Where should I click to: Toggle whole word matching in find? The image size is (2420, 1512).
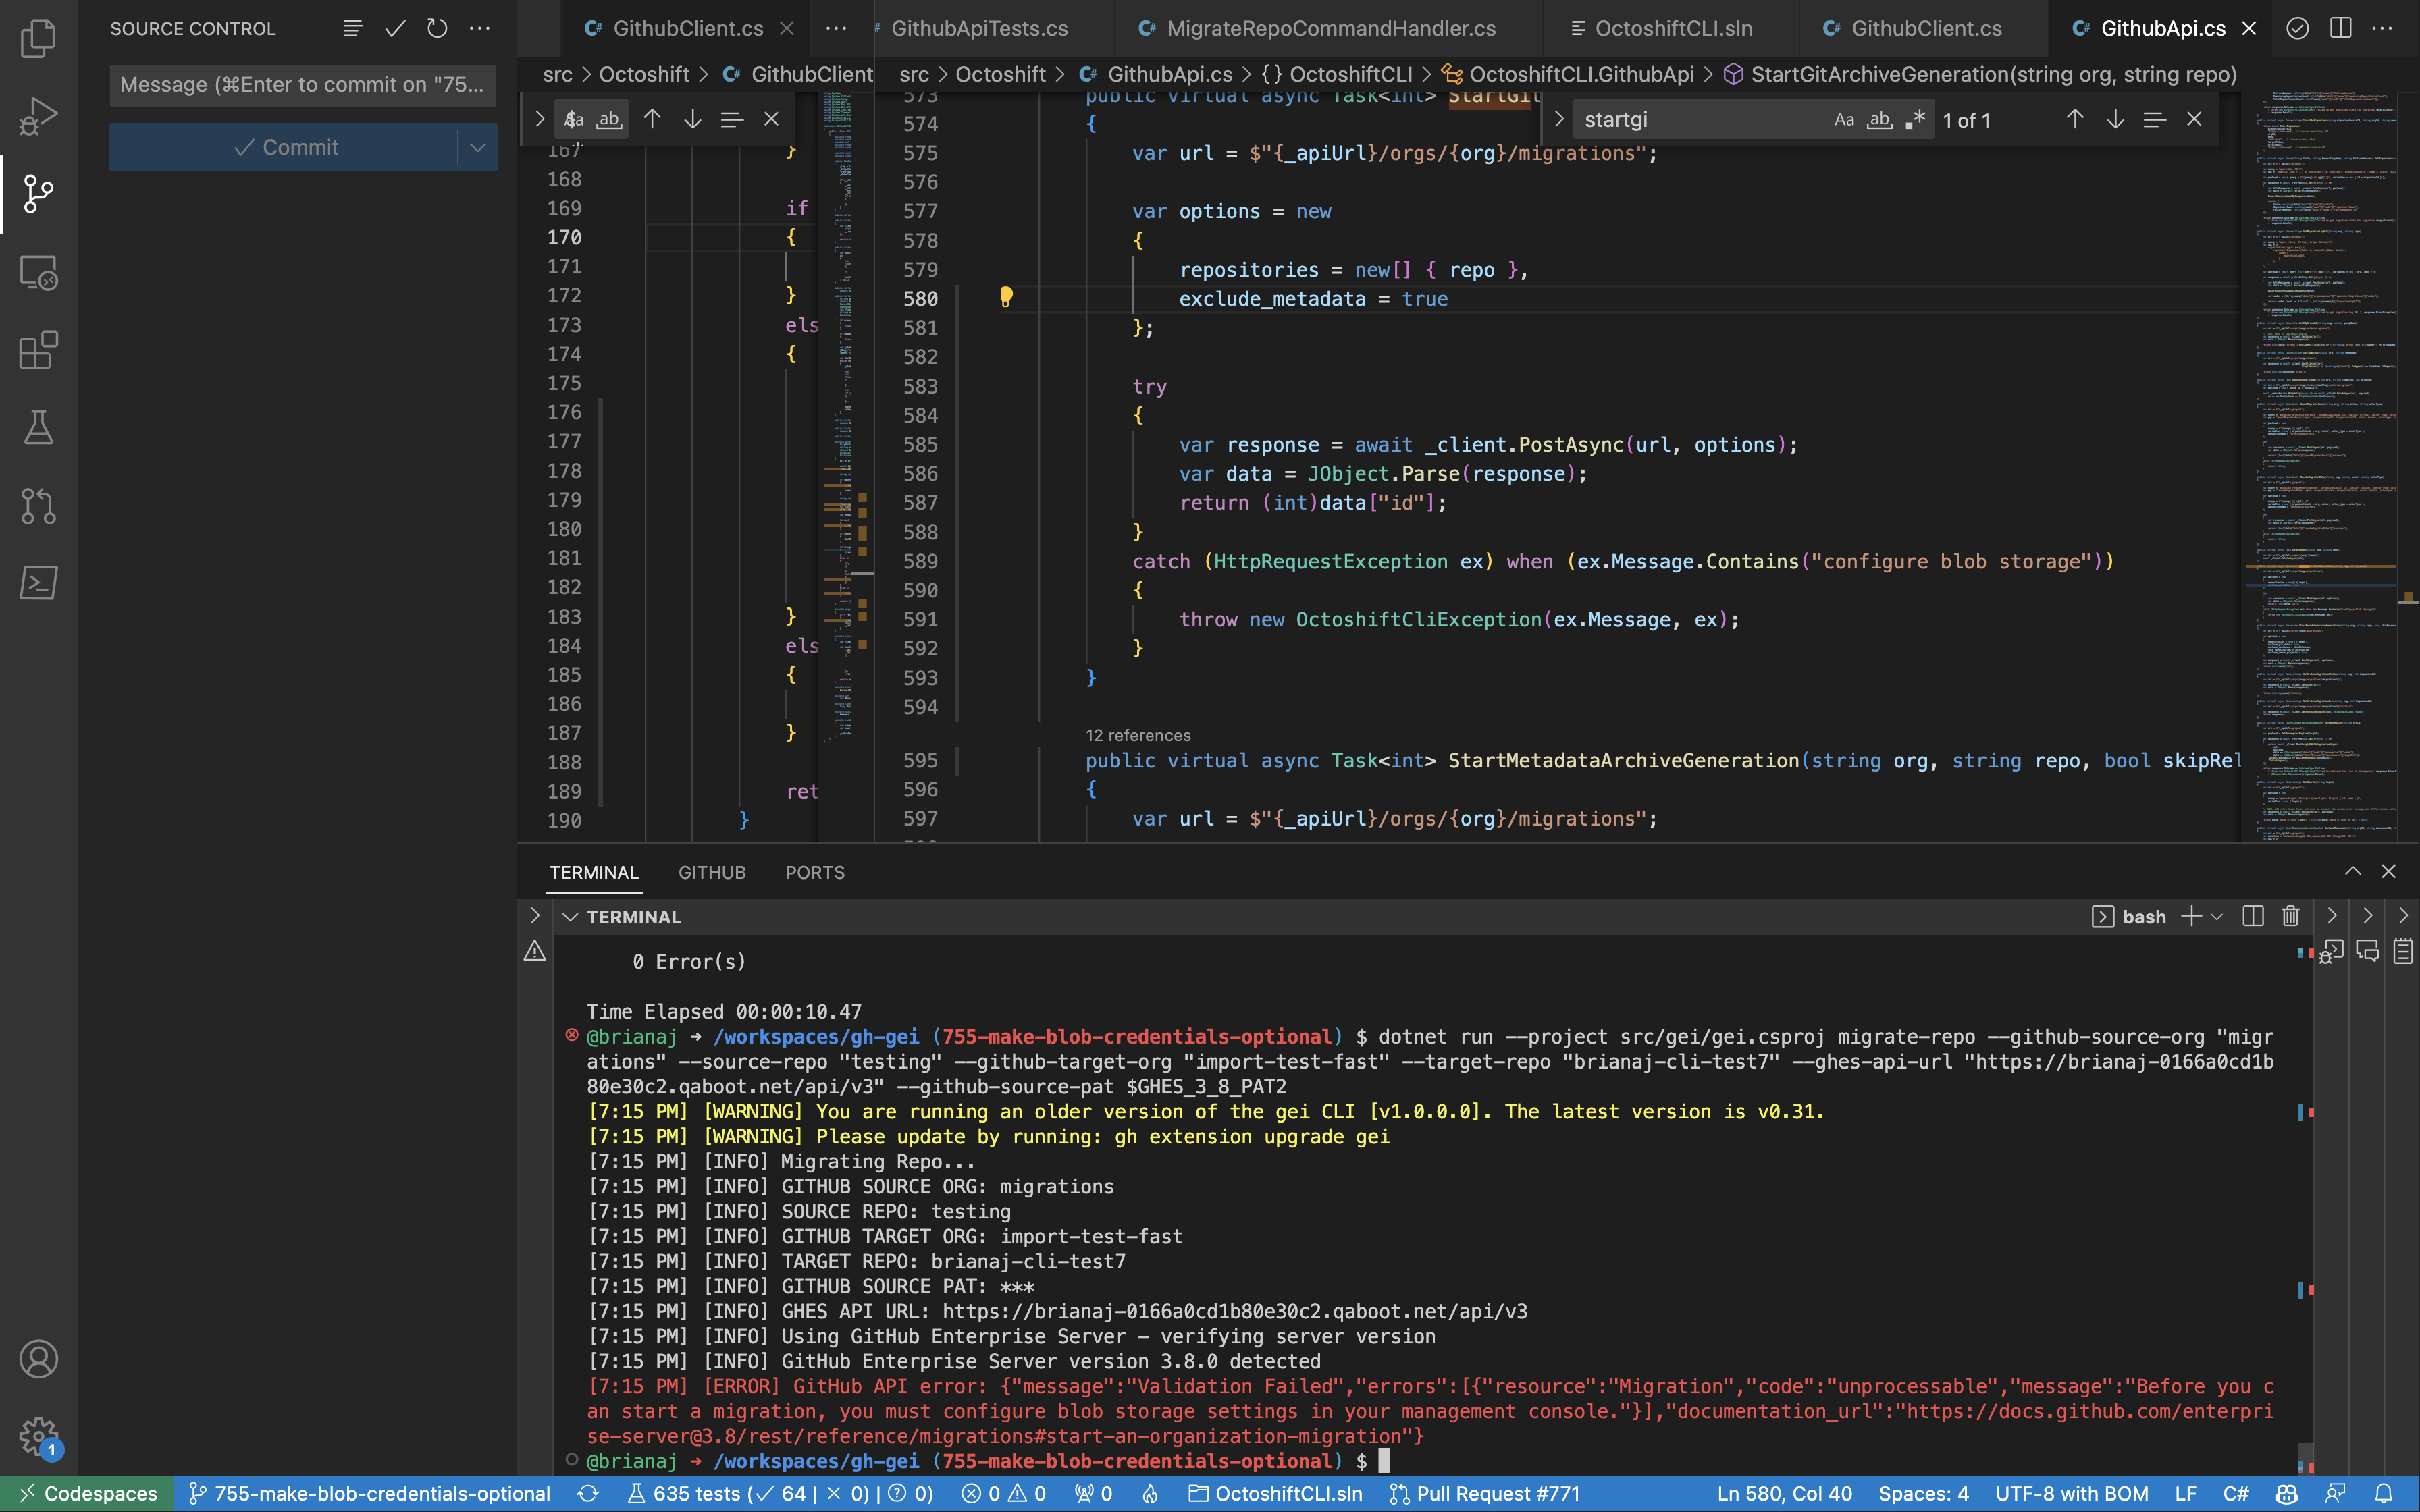[1878, 119]
